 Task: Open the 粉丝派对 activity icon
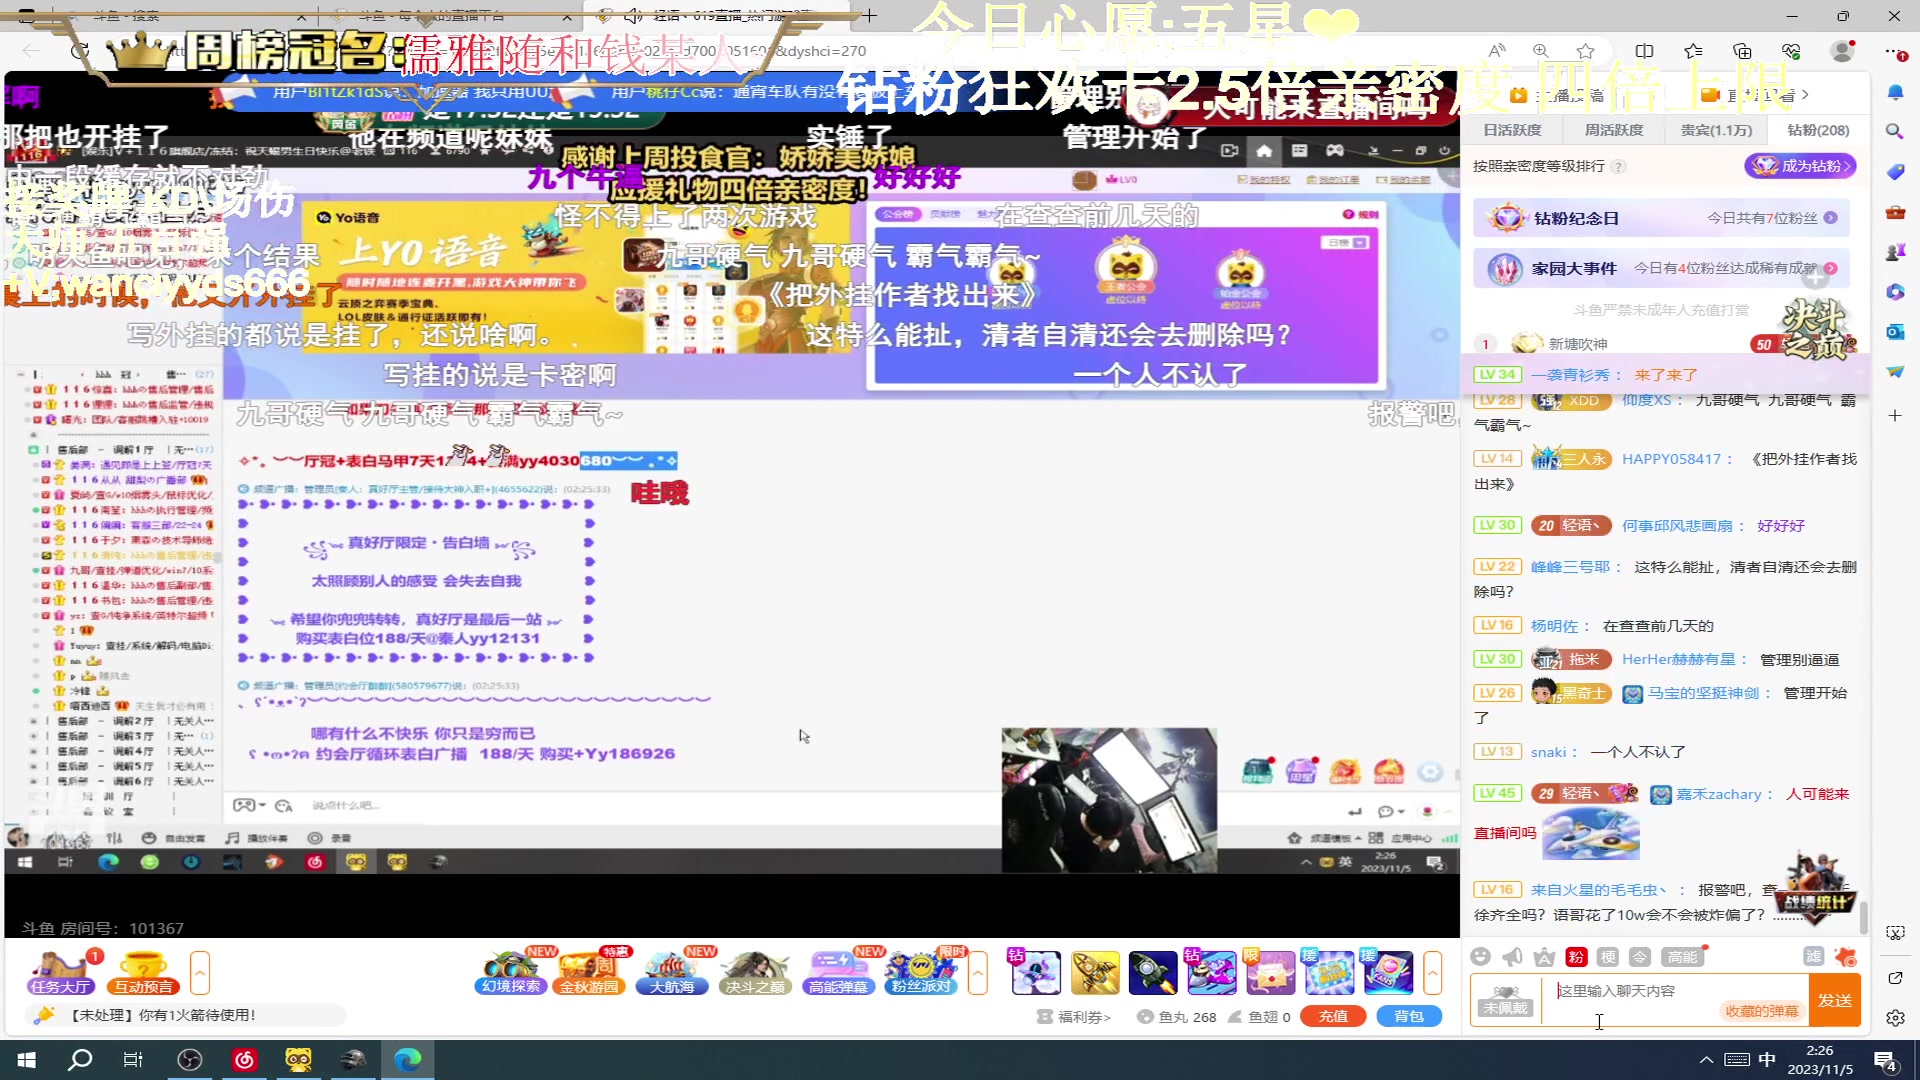pyautogui.click(x=921, y=972)
